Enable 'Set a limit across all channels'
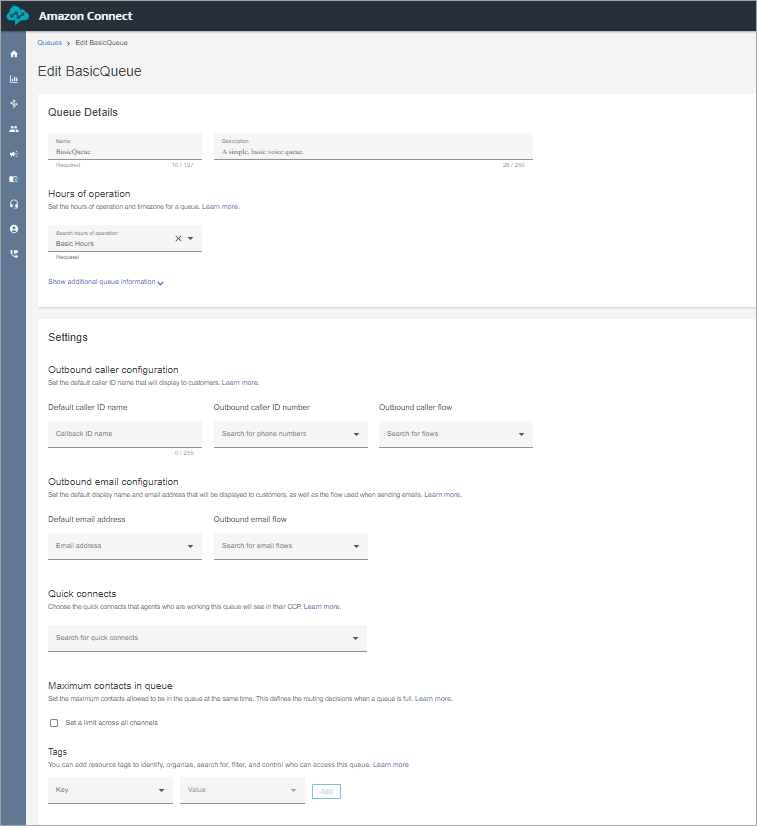Viewport: 757px width, 826px height. (x=54, y=723)
